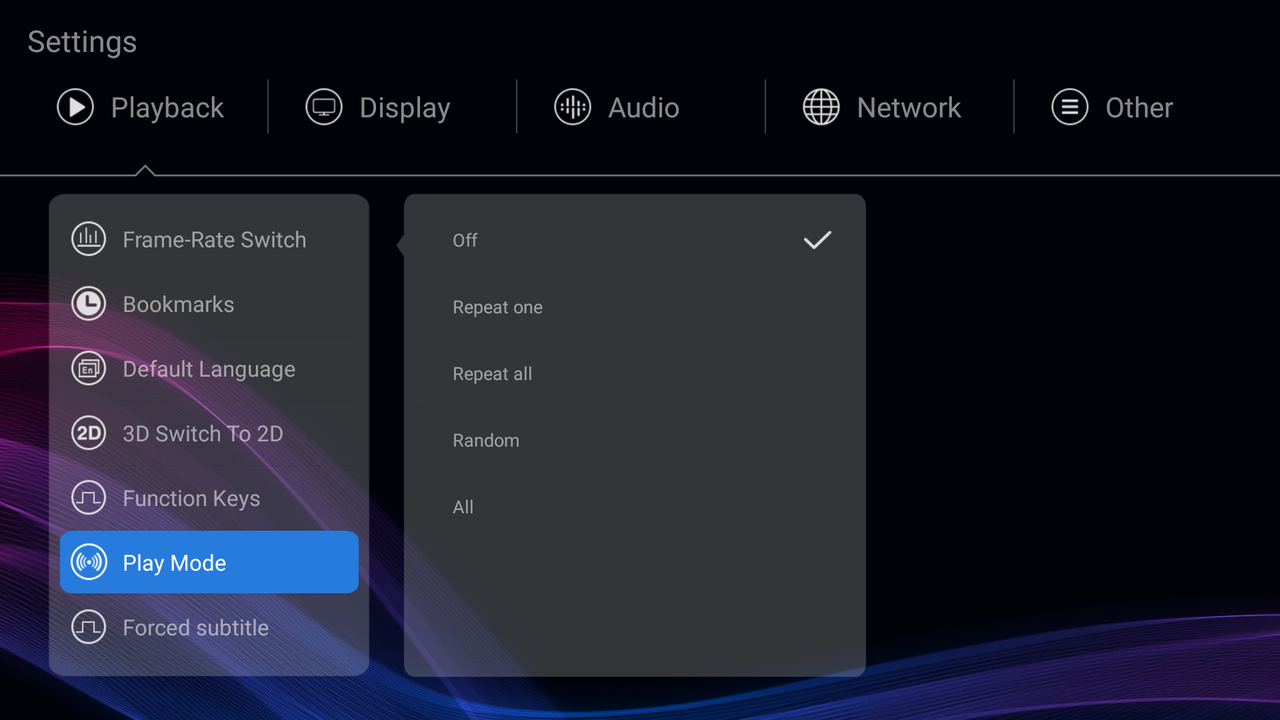Choose the Off play mode option
1280x720 pixels.
click(634, 240)
